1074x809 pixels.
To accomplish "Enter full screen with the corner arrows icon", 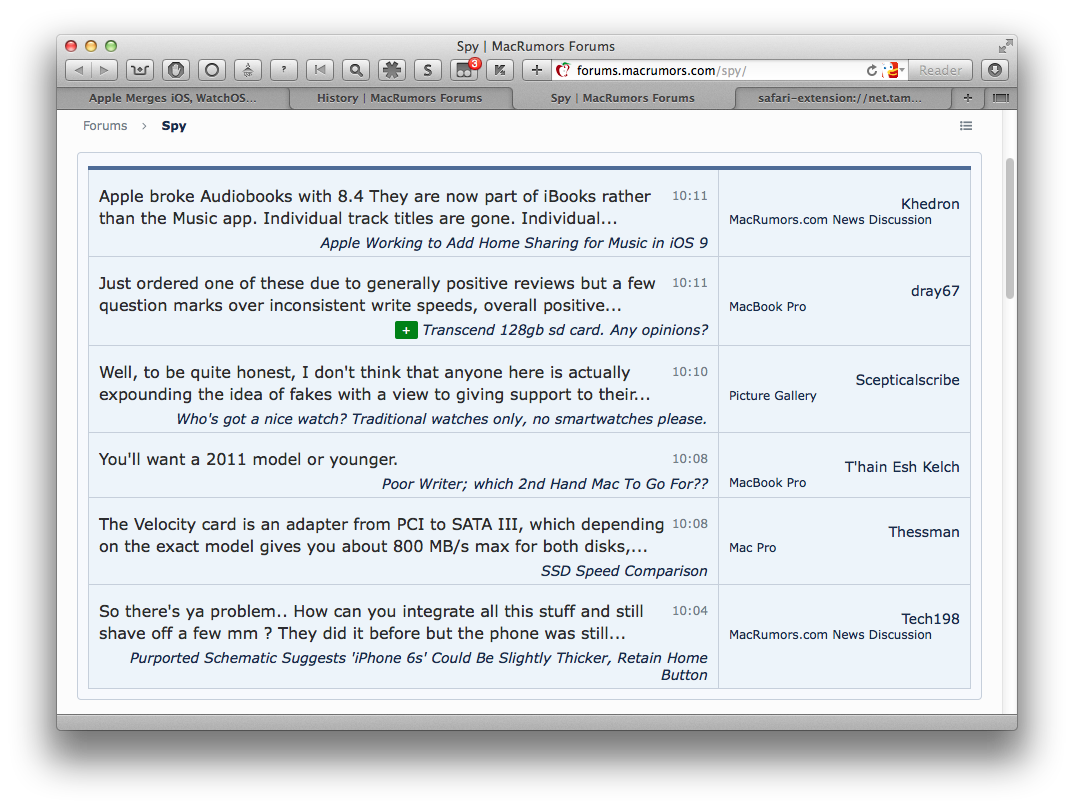I will point(1005,46).
